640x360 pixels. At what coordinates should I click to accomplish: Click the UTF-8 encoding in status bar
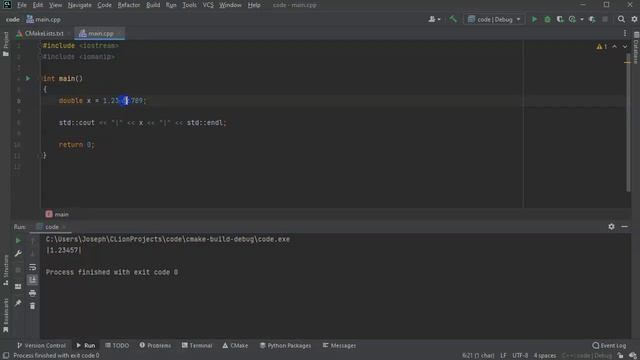pyautogui.click(x=520, y=356)
